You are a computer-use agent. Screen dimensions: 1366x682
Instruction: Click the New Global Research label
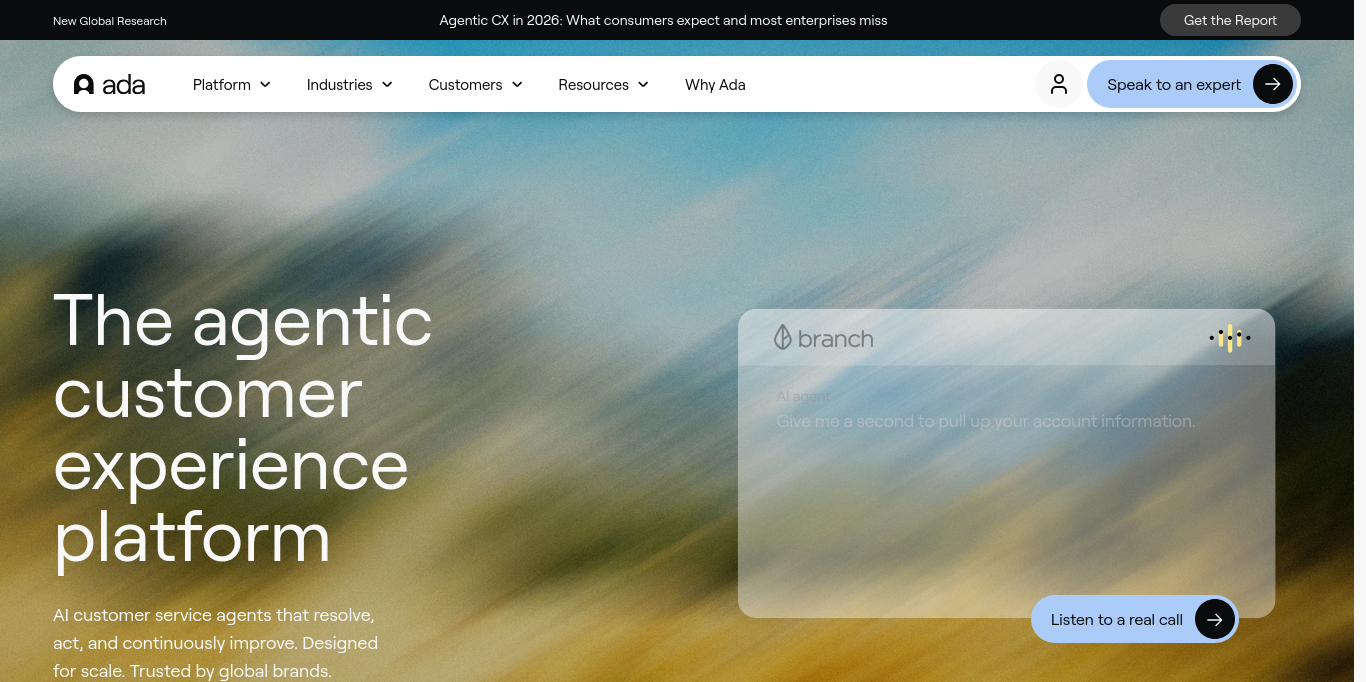[x=110, y=21]
